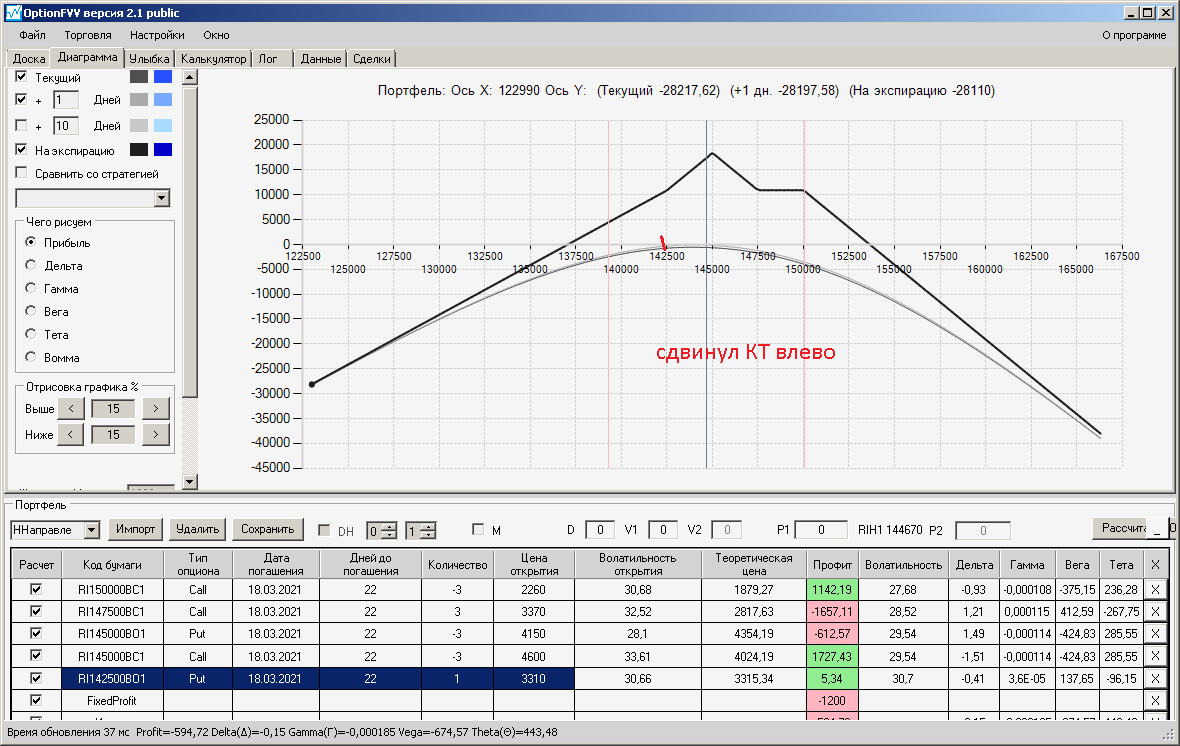Decrease the Выше percentage with left arrow
Image resolution: width=1180 pixels, height=746 pixels.
click(x=71, y=409)
